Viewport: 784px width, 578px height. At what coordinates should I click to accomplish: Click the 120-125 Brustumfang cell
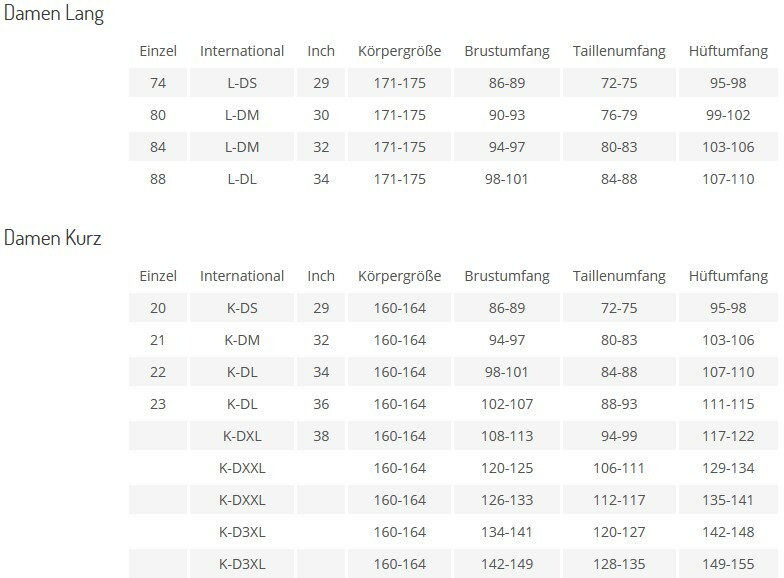506,468
